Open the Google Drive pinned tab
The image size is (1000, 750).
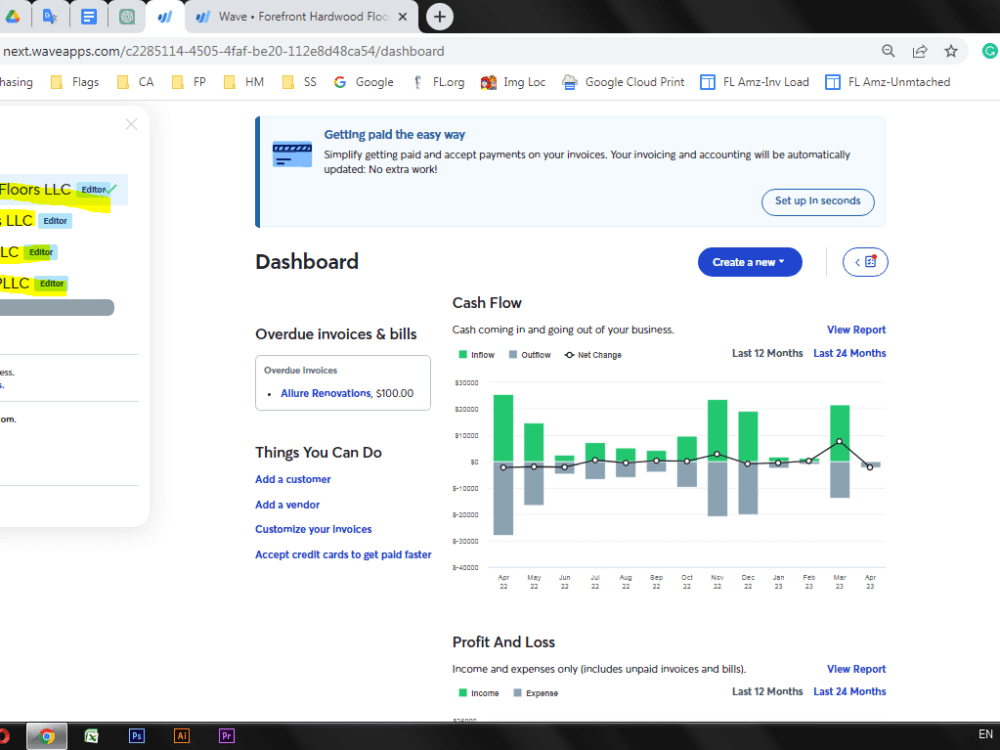pyautogui.click(x=13, y=17)
